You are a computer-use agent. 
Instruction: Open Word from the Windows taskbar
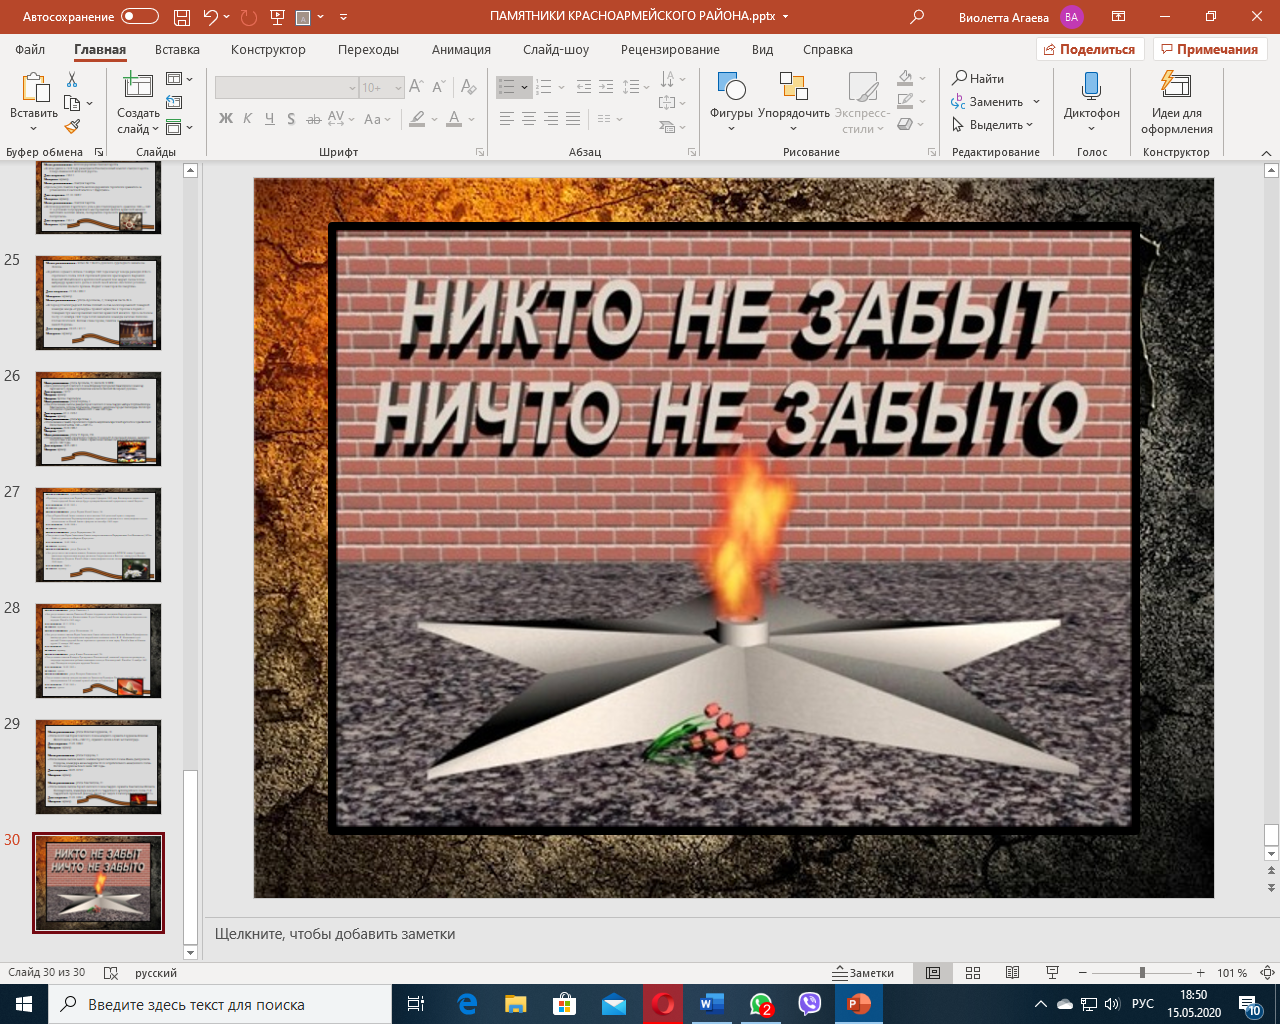click(711, 1004)
